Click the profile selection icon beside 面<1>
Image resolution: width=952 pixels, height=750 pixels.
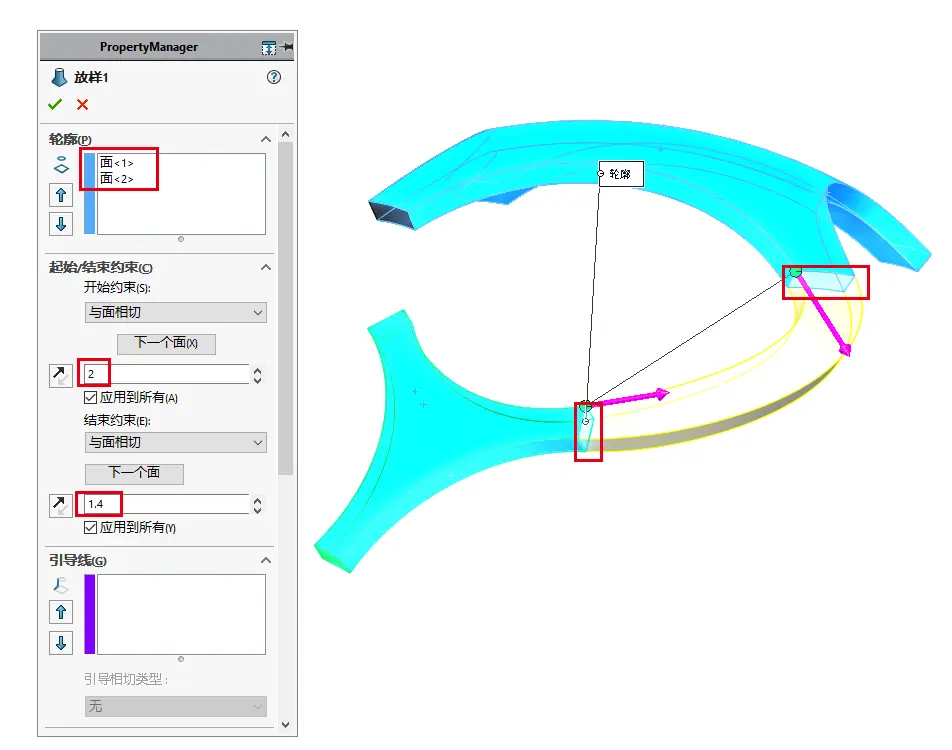click(61, 165)
